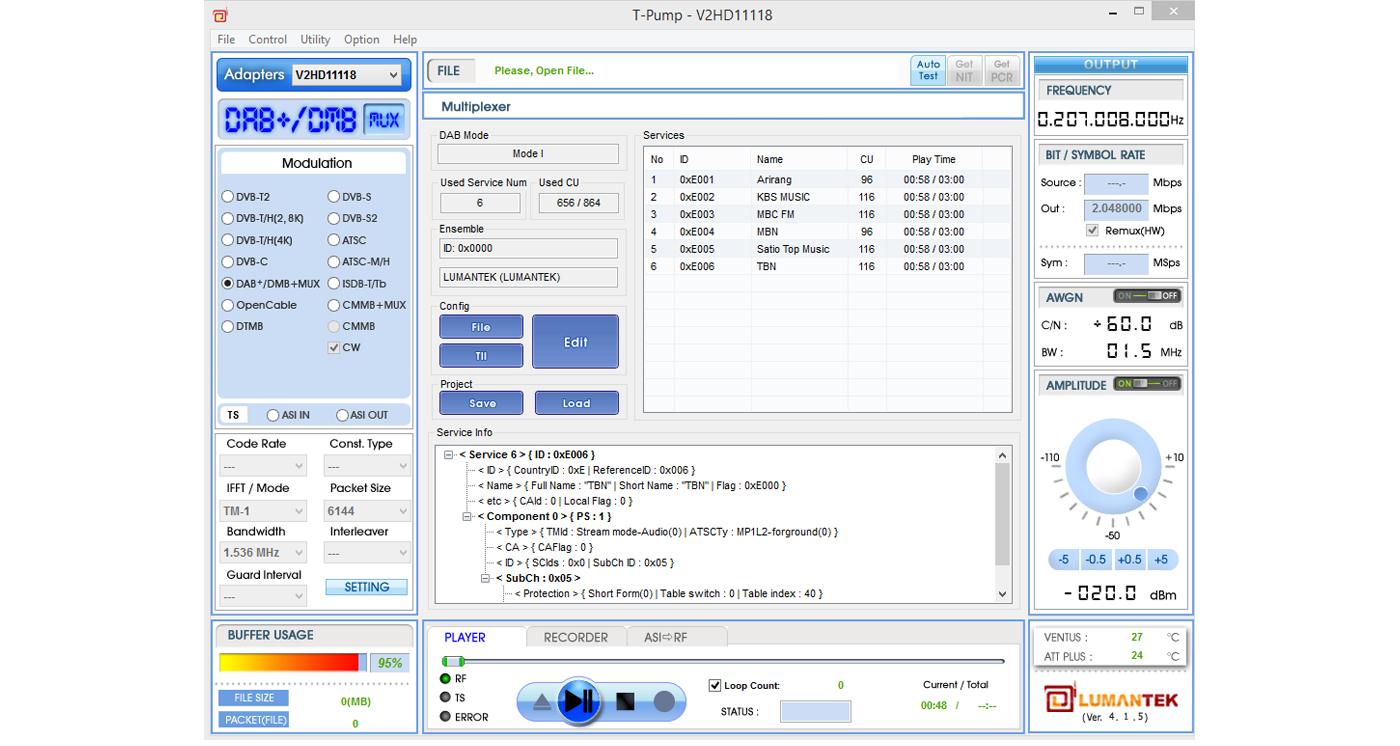The width and height of the screenshot is (1400, 746).
Task: Select DVB-S modulation
Action: click(334, 197)
